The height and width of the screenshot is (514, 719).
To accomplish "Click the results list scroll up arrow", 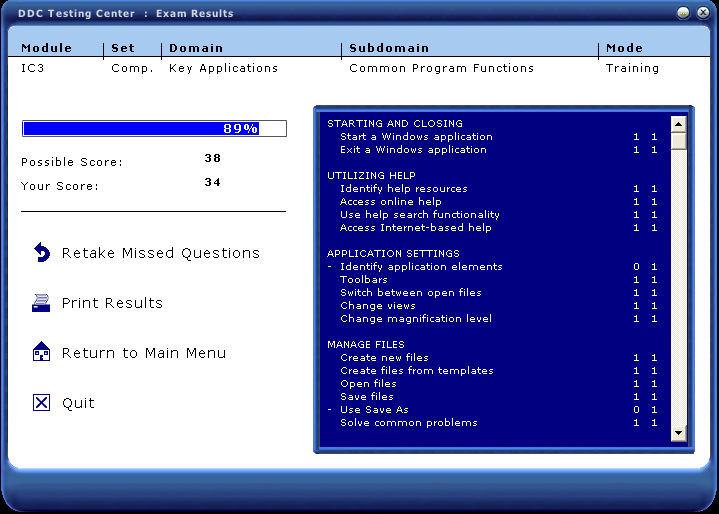I will tap(678, 124).
